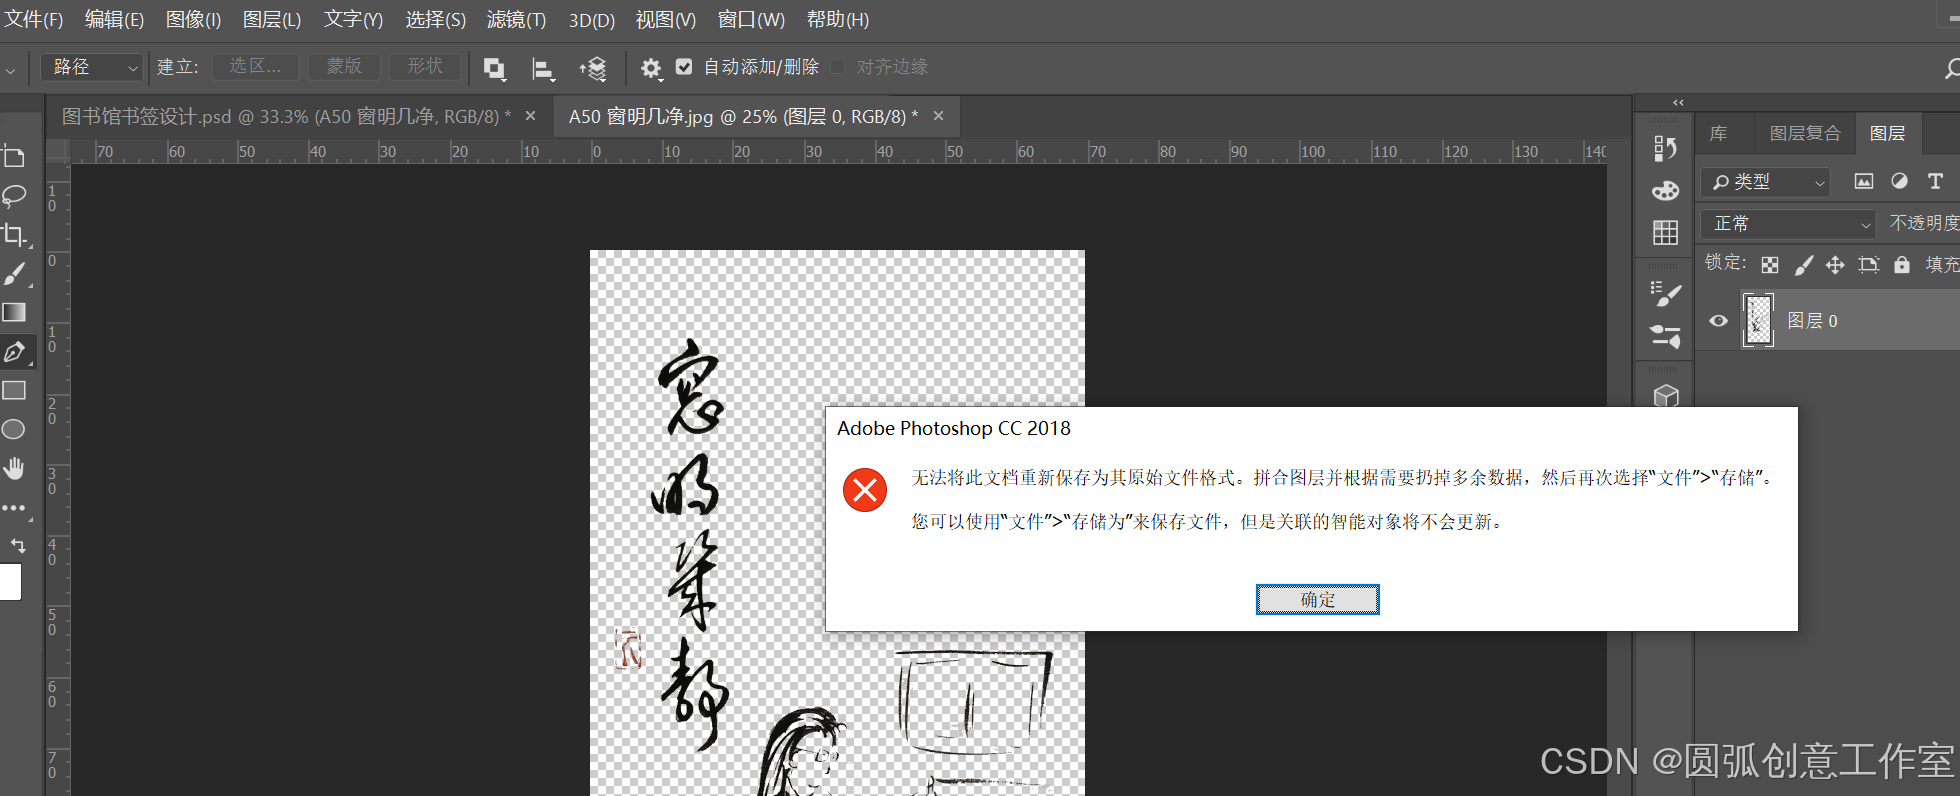Toggle lock position icon
The width and height of the screenshot is (1960, 796).
tap(1835, 265)
